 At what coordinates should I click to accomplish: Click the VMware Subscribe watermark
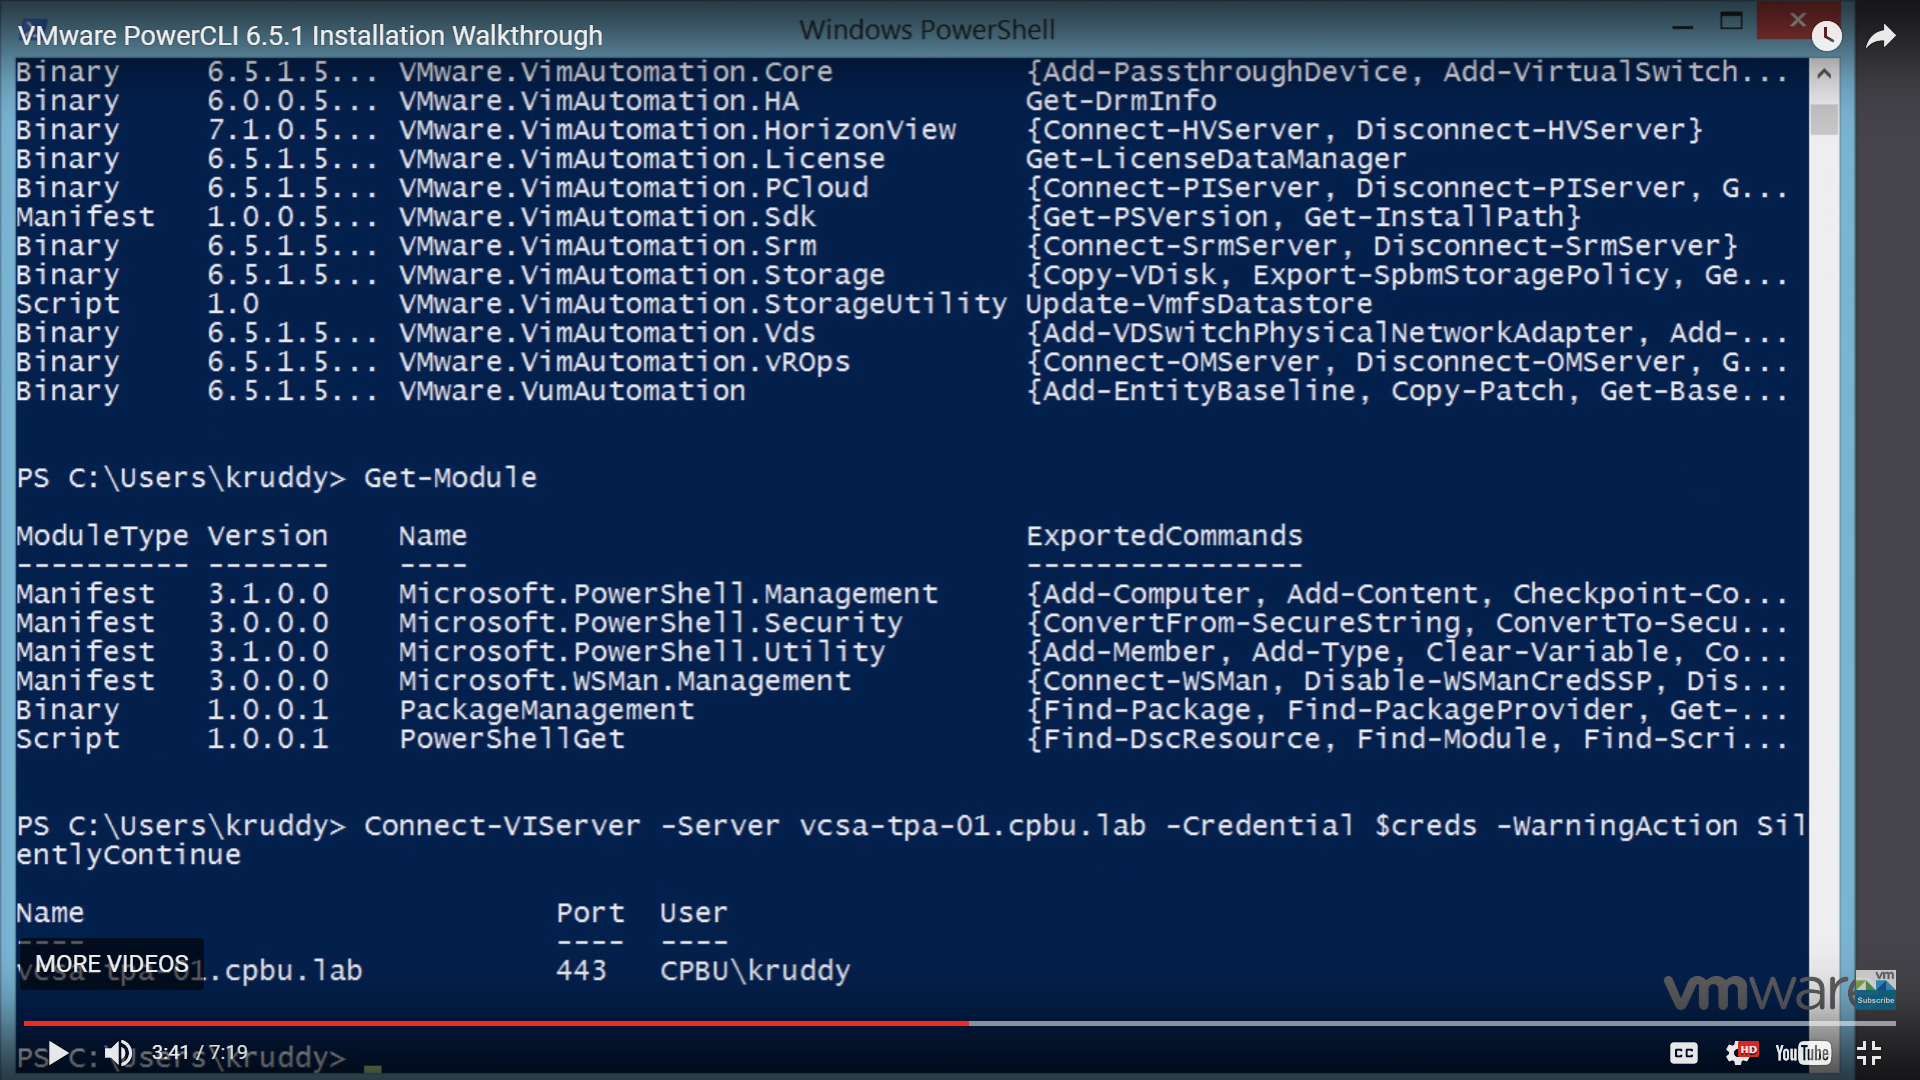[1875, 989]
